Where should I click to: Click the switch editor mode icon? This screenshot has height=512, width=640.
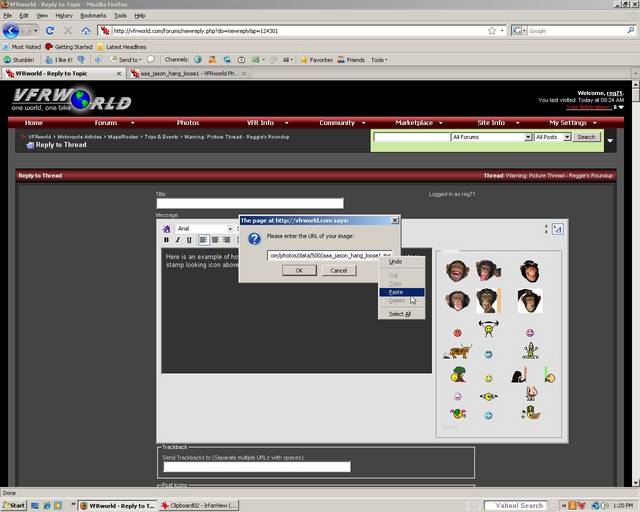coord(557,229)
